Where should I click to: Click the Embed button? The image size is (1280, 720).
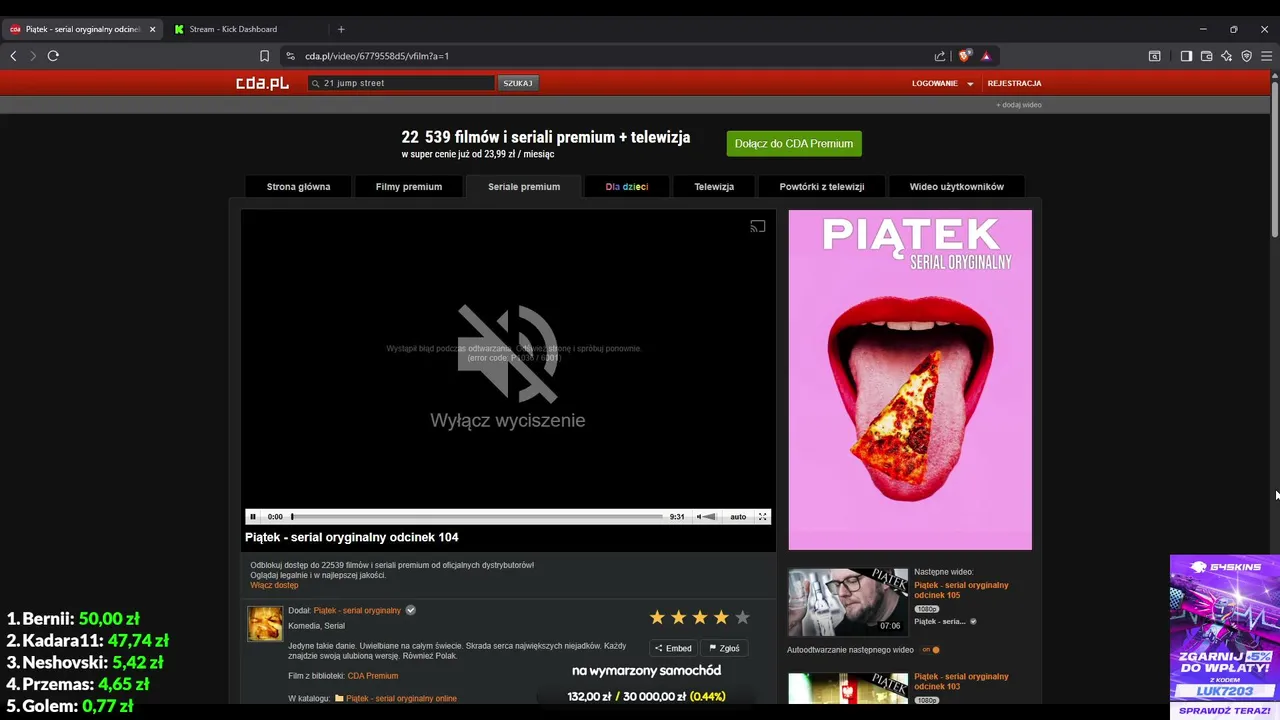(x=672, y=648)
